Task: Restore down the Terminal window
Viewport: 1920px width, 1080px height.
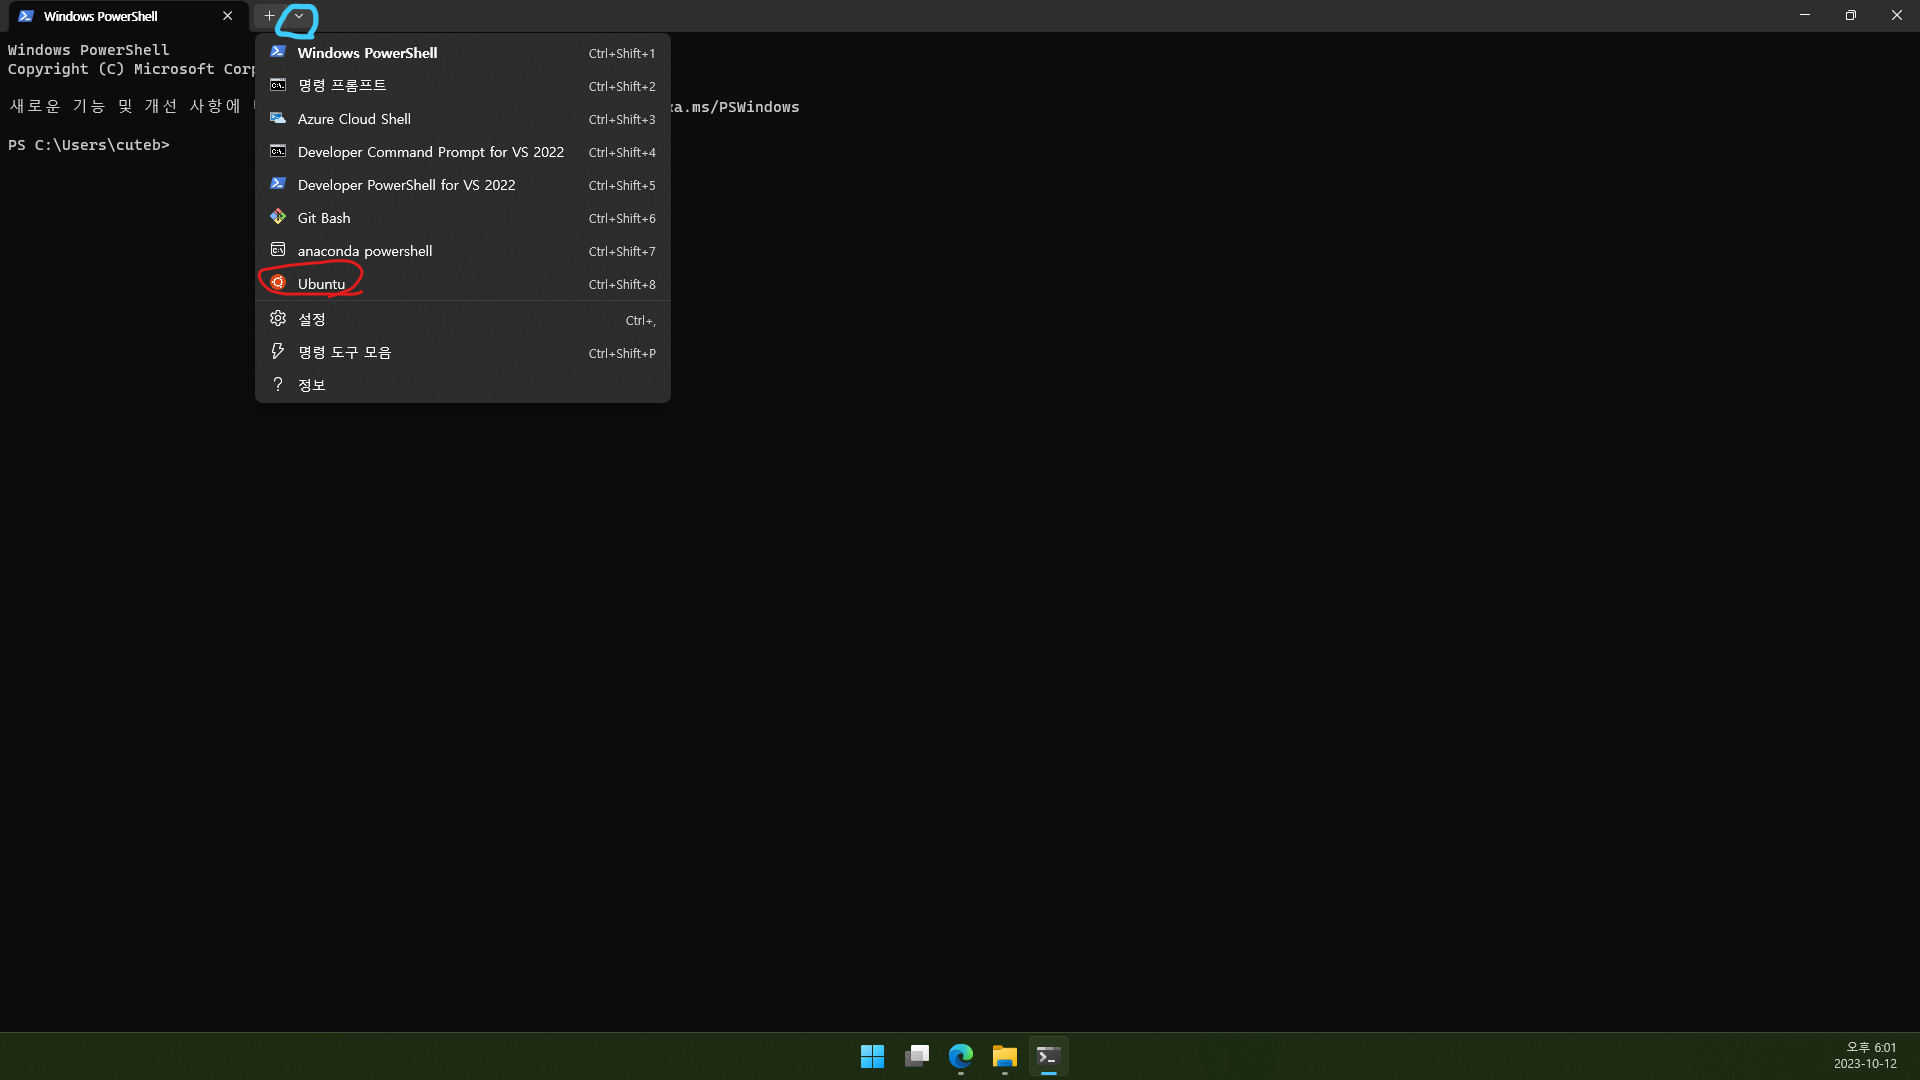Action: pos(1851,16)
